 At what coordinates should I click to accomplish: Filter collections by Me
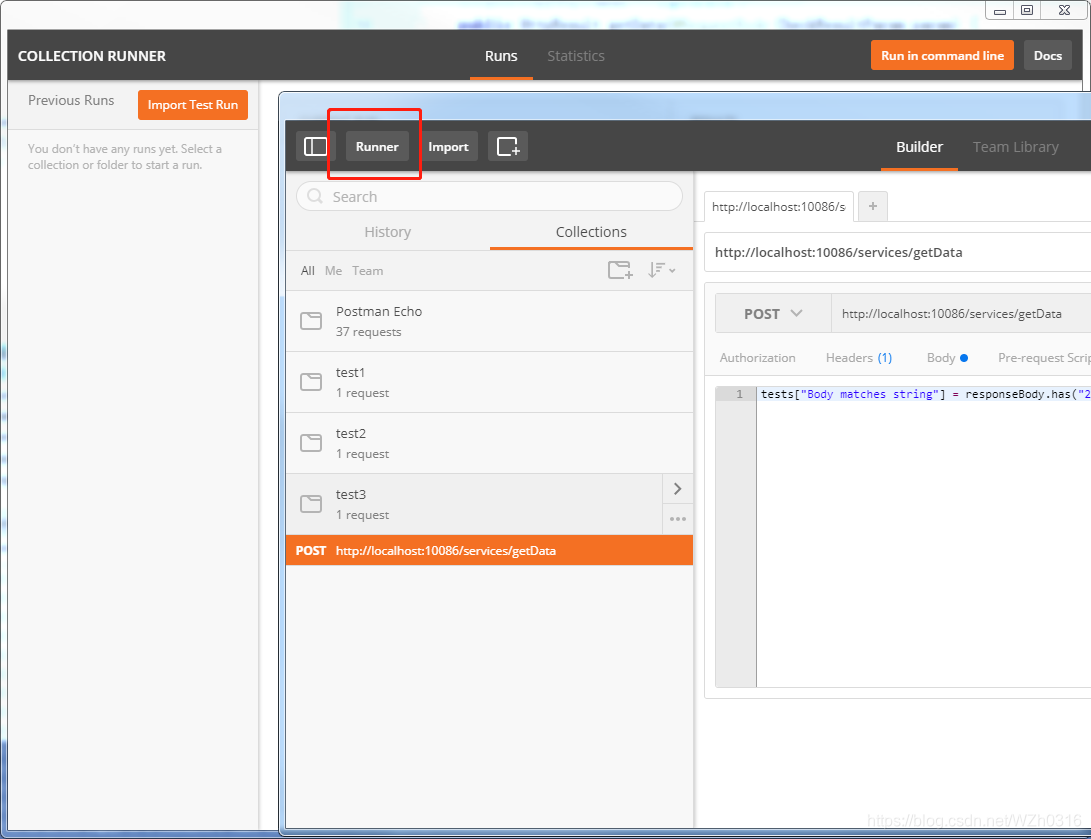click(333, 271)
